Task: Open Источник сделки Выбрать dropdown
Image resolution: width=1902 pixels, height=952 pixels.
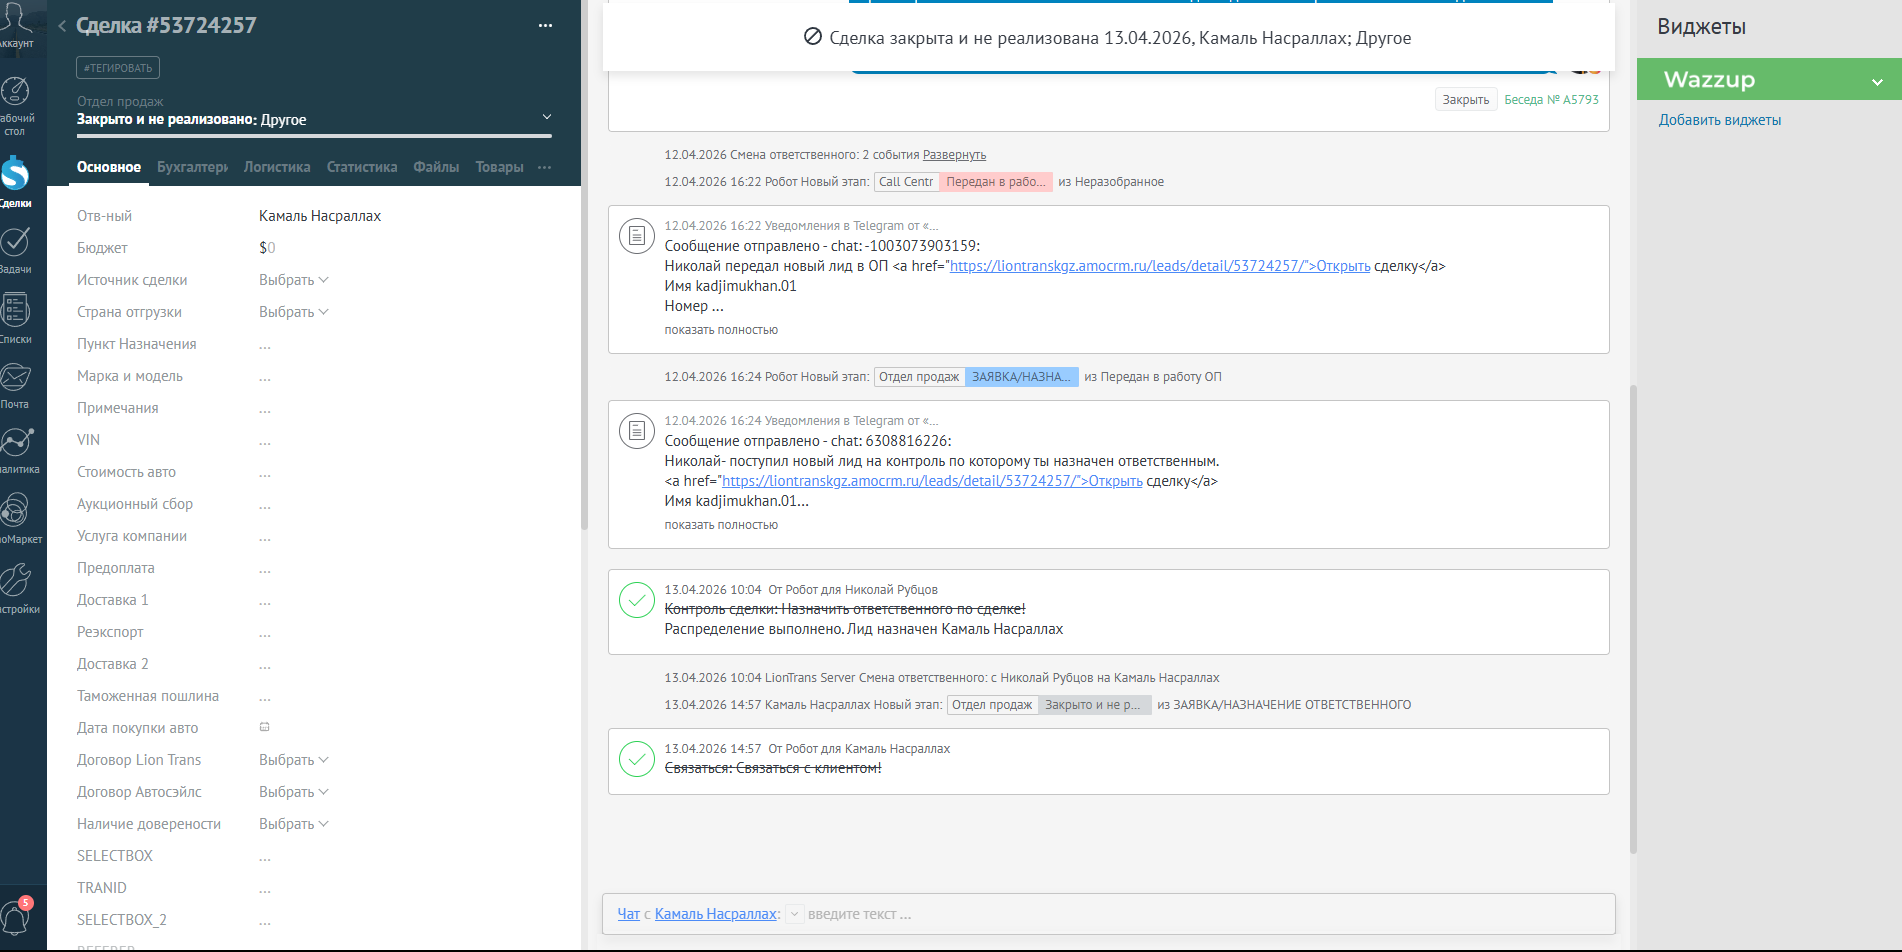Action: tap(293, 280)
